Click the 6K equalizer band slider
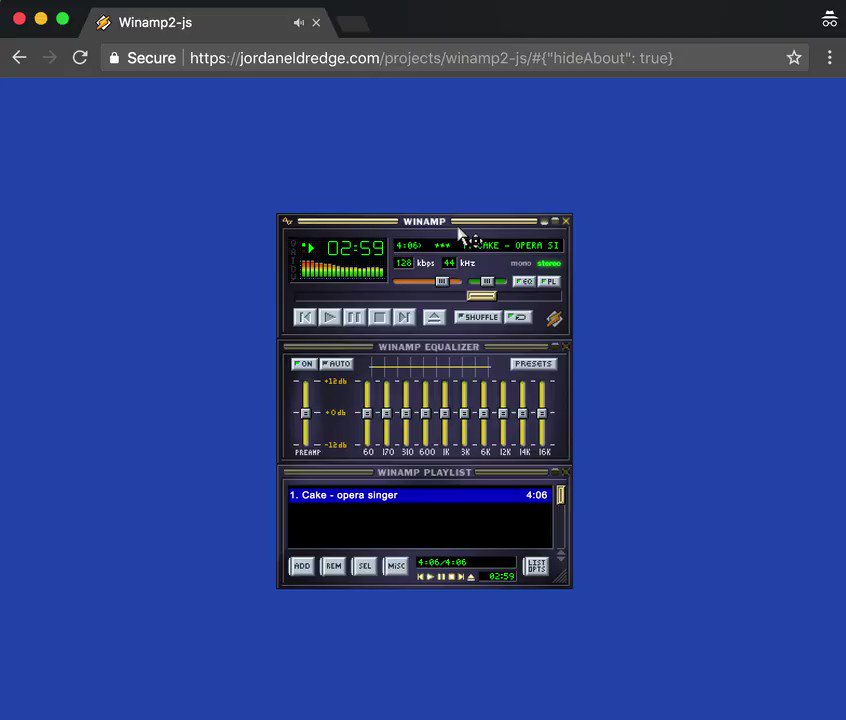Viewport: 846px width, 720px height. (x=484, y=413)
